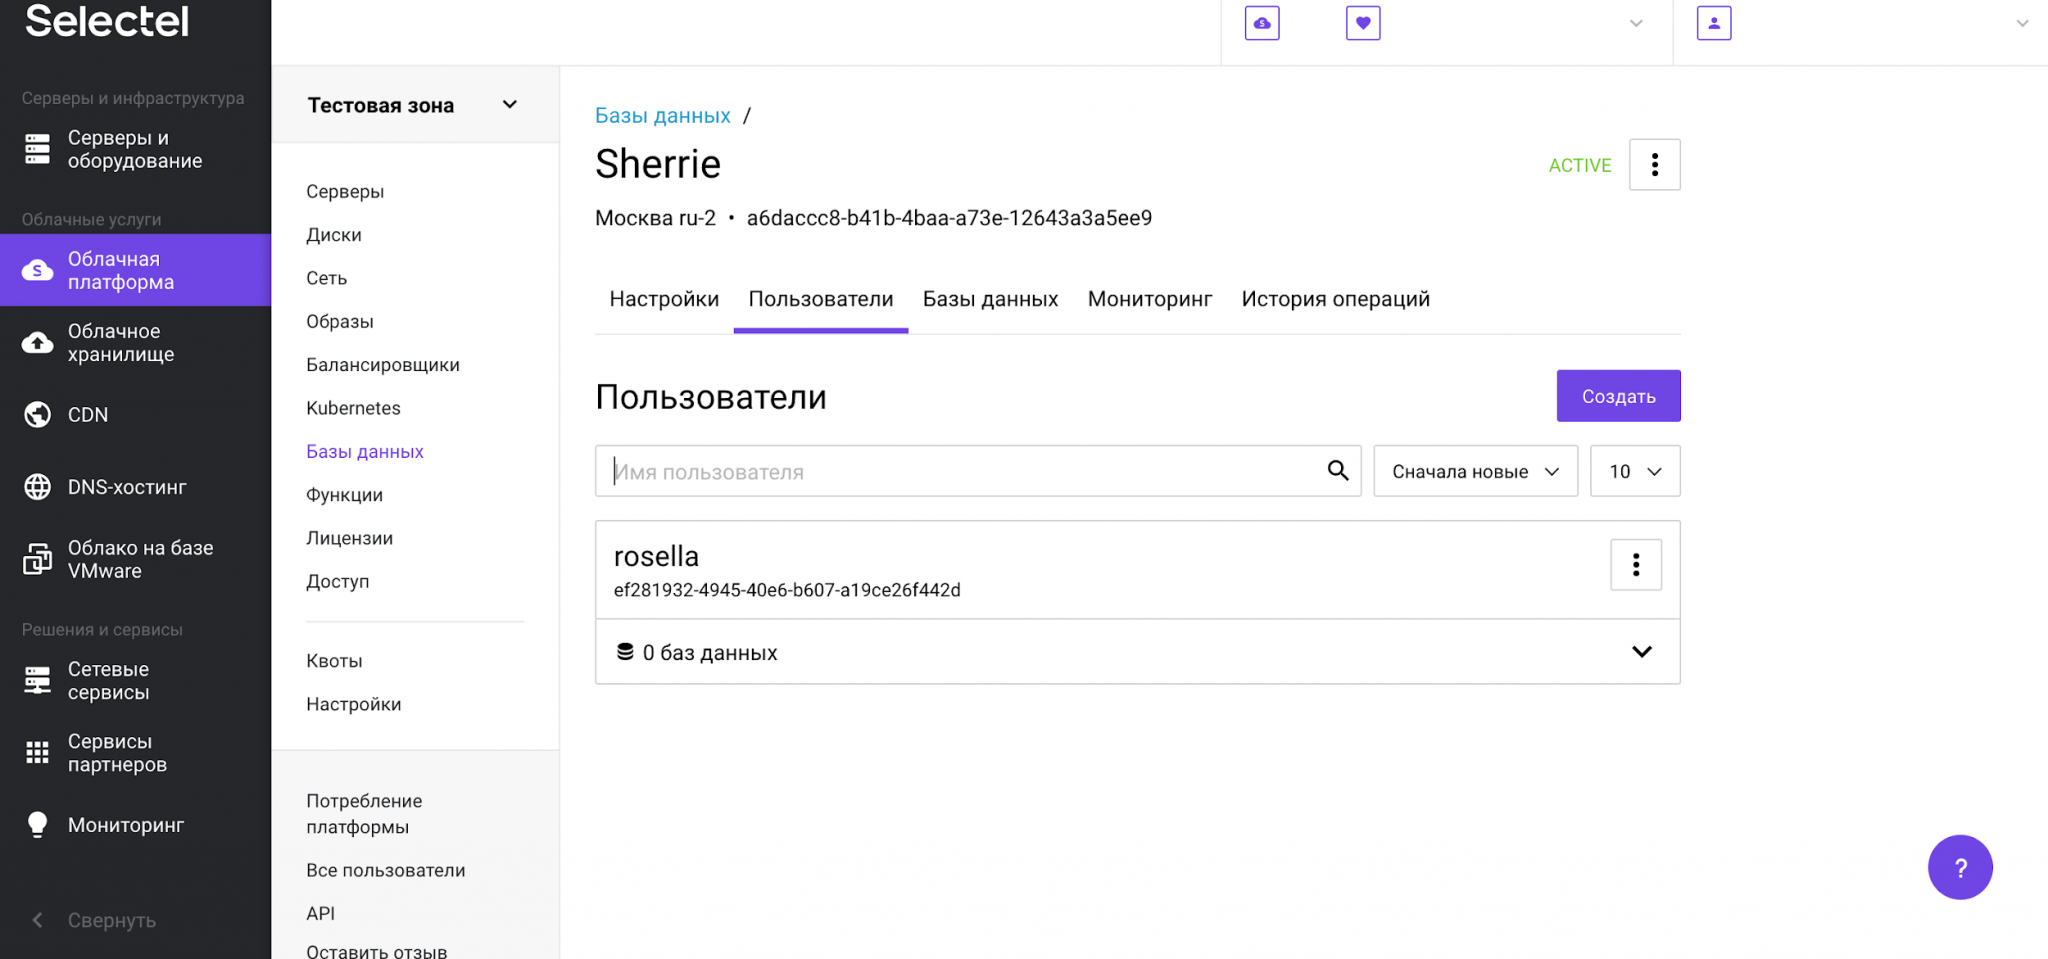This screenshot has width=2048, height=959.
Task: Click the search magnifier icon in user field
Action: 1337,471
